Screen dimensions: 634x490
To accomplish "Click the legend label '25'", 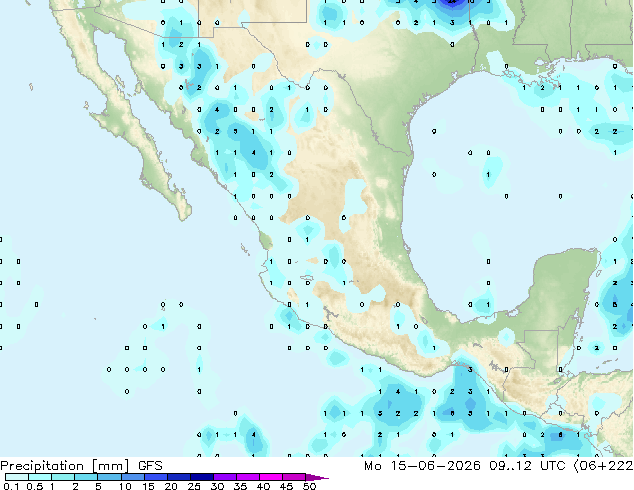I will click(194, 486).
